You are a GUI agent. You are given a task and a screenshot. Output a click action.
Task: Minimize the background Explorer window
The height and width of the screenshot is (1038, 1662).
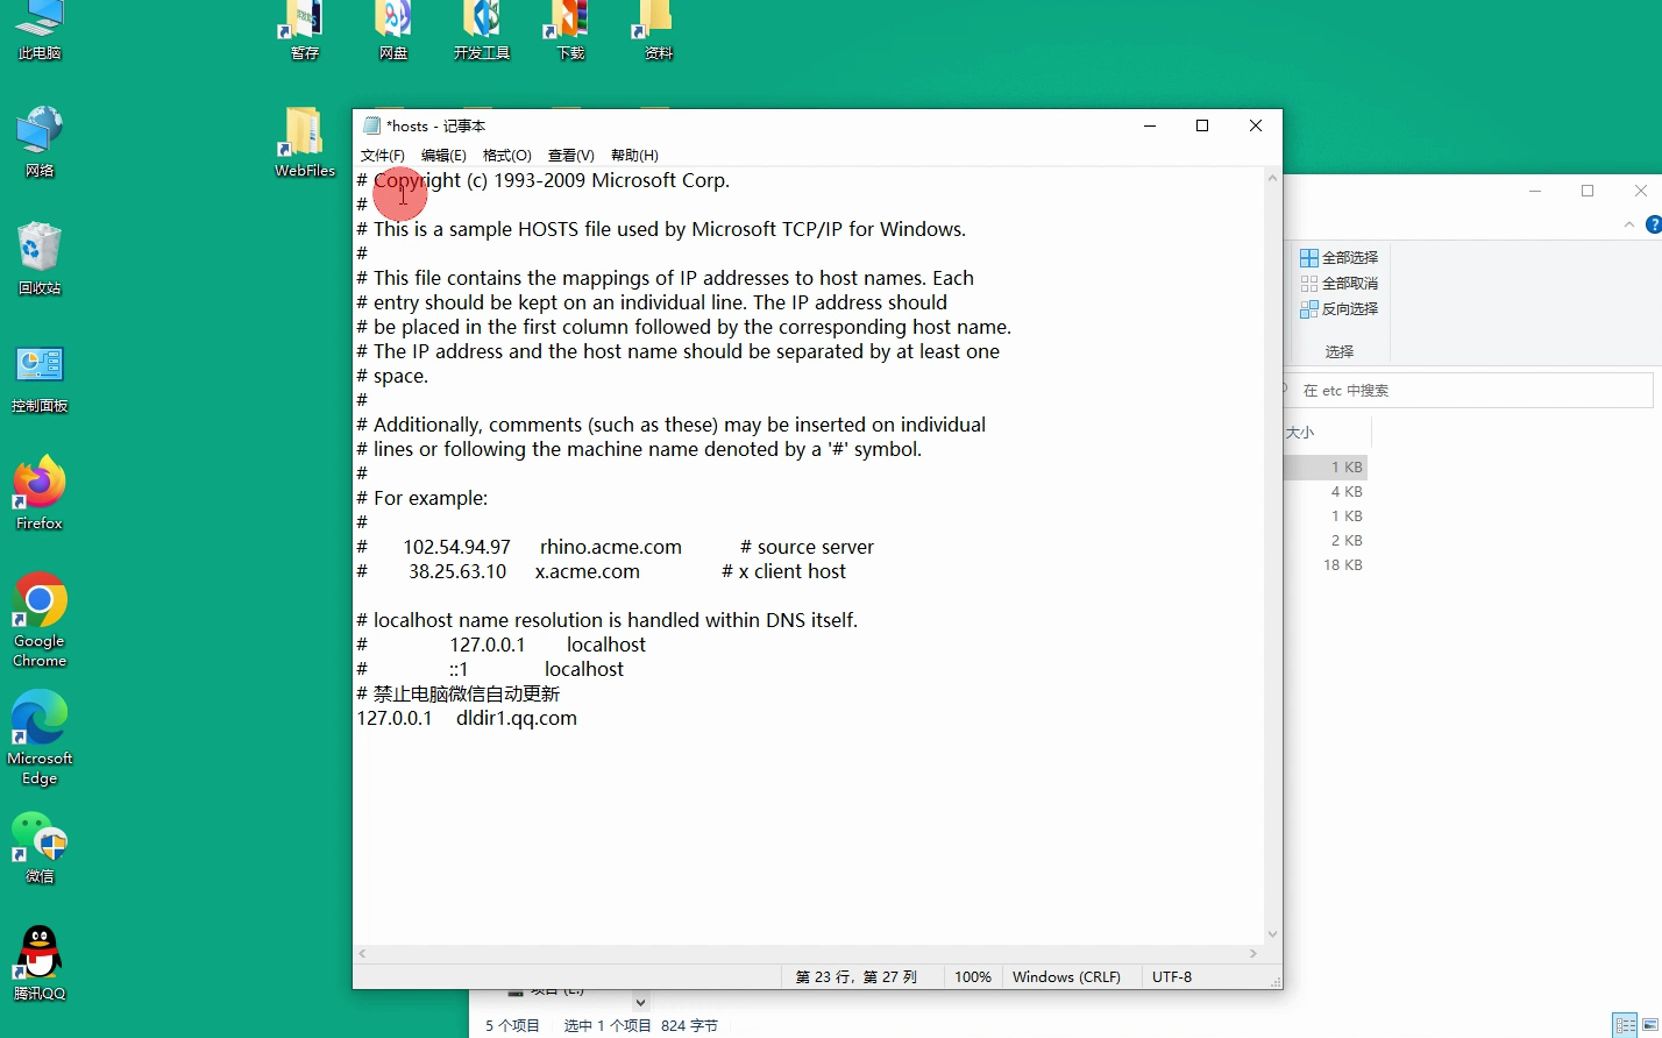pyautogui.click(x=1535, y=191)
